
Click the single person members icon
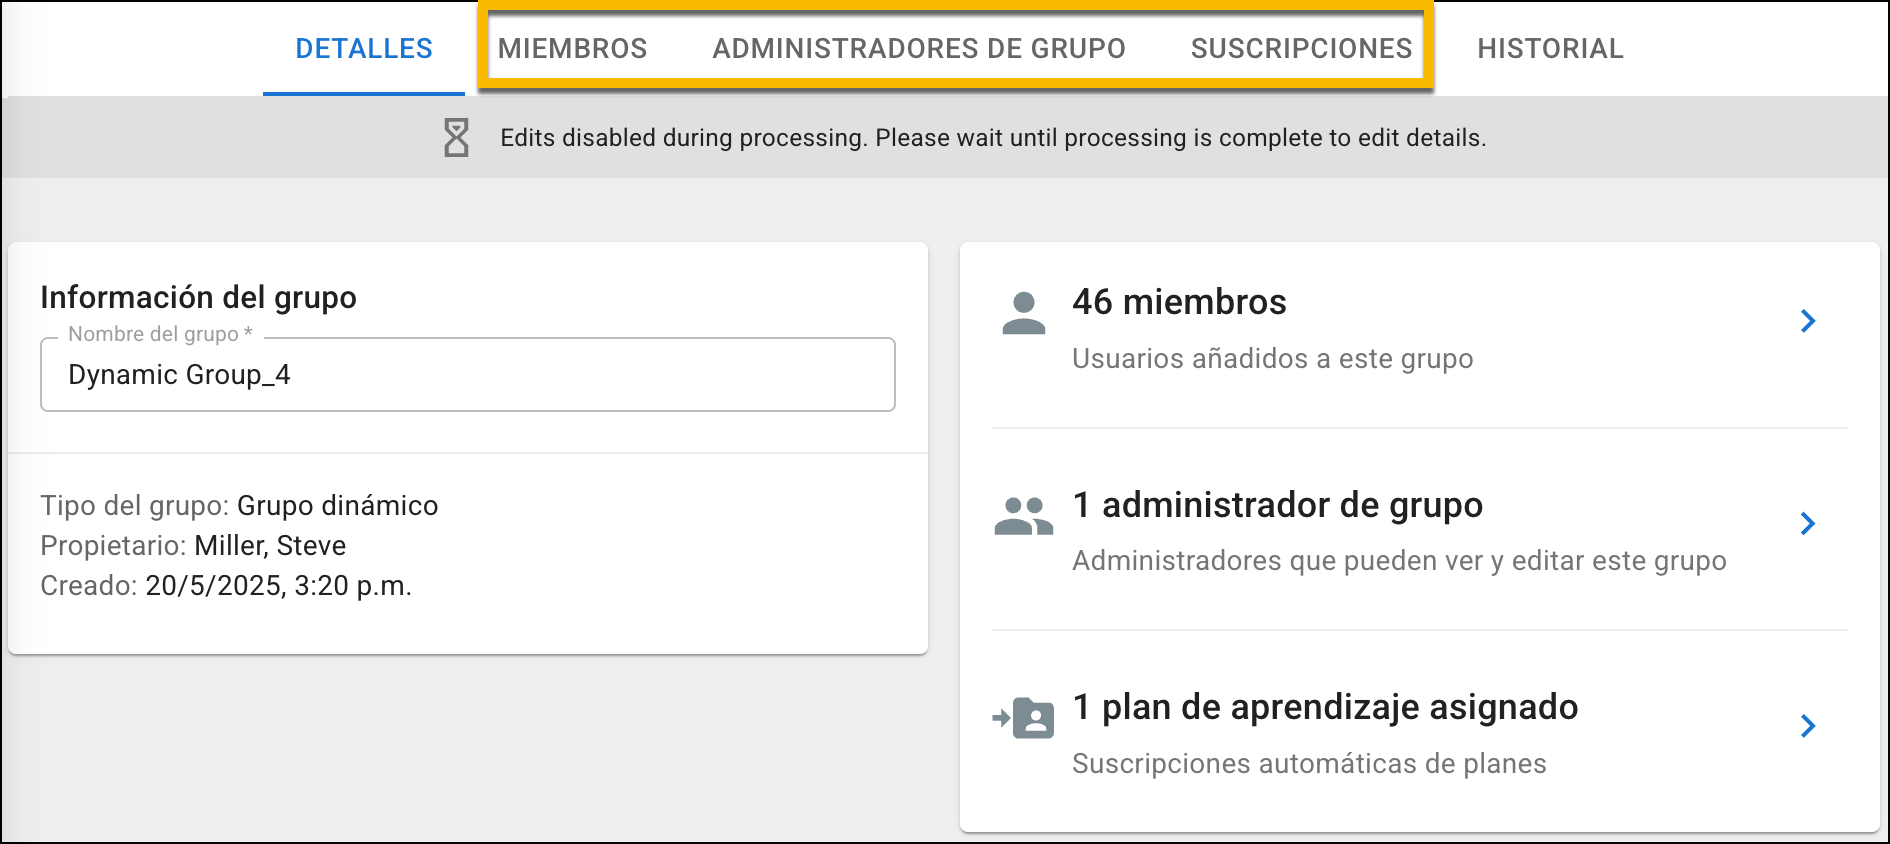1023,313
